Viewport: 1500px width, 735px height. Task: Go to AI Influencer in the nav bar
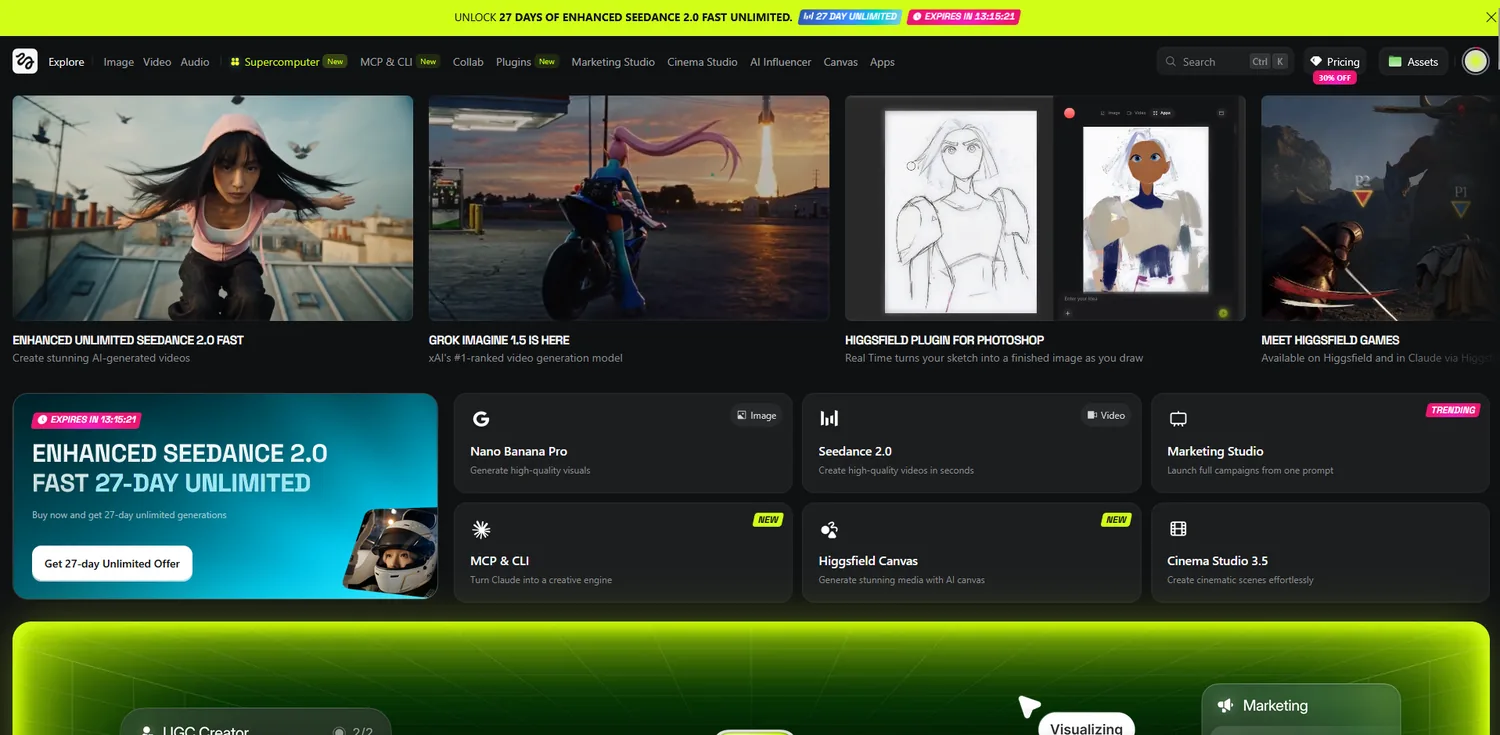point(780,62)
